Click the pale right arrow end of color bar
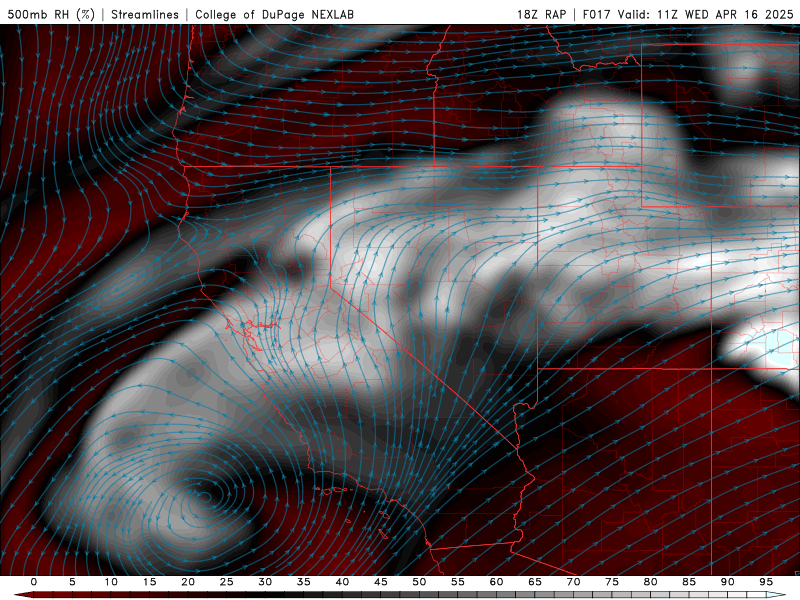Screen dimensions: 800x600 (x=776, y=595)
